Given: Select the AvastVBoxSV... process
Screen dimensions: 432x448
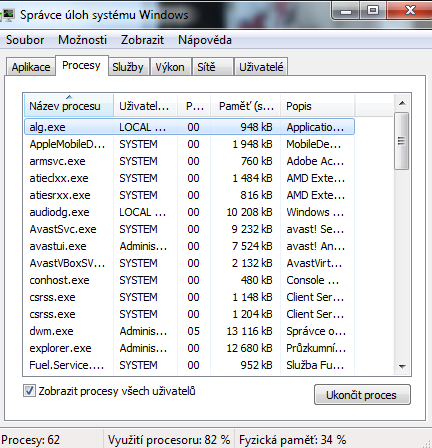Looking at the screenshot, I should point(189,263).
